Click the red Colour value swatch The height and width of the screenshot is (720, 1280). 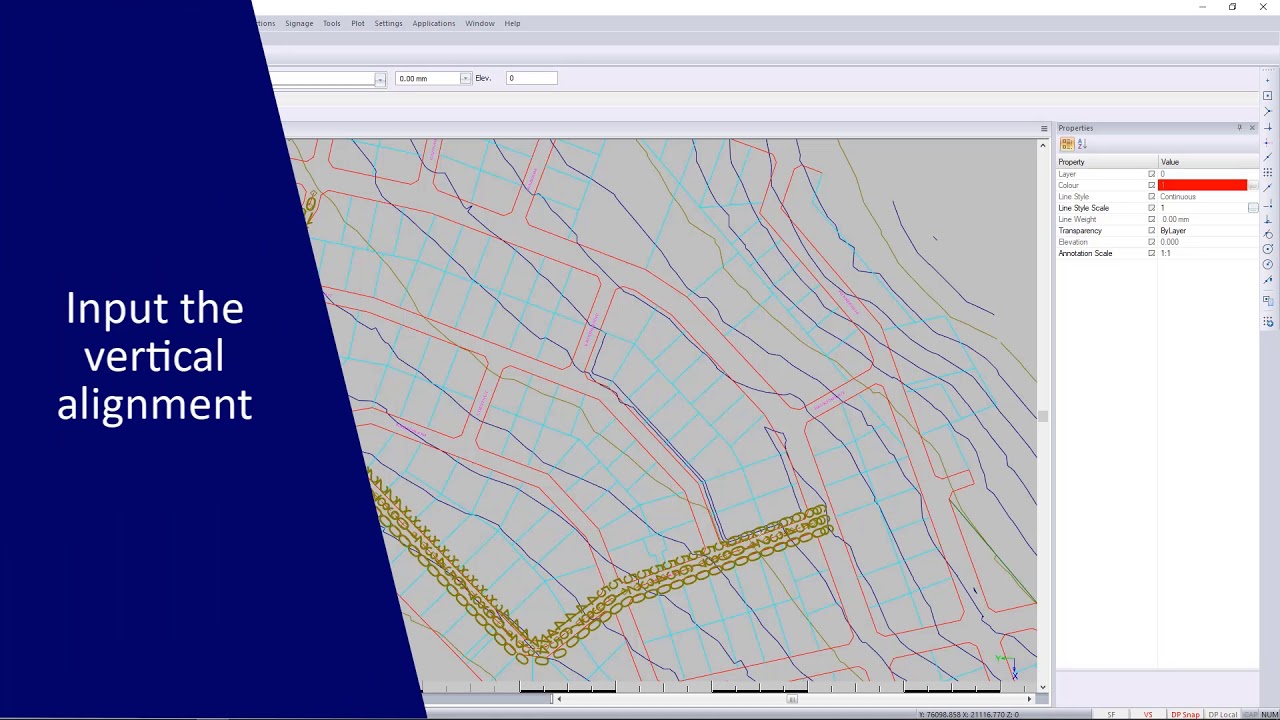coord(1202,185)
